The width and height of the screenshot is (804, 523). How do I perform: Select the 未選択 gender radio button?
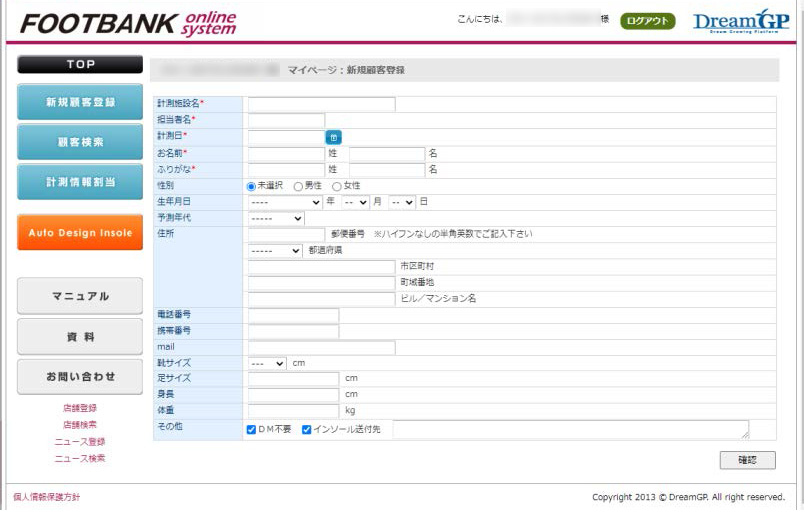pos(252,186)
